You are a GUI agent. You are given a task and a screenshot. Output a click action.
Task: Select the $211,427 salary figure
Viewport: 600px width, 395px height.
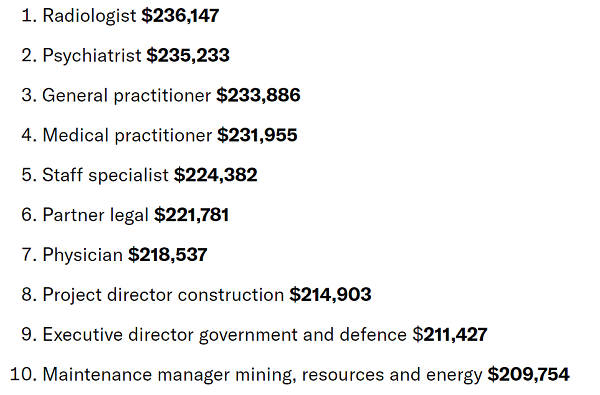point(450,334)
